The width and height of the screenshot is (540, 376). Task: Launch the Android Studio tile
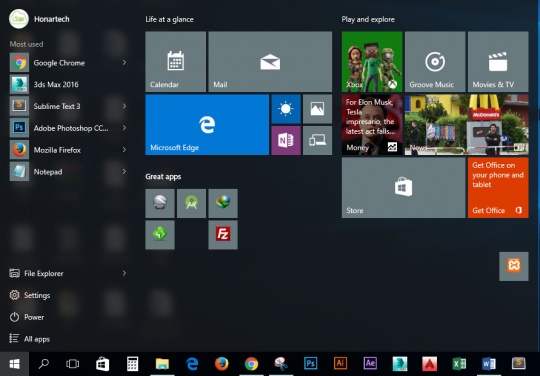tap(191, 203)
